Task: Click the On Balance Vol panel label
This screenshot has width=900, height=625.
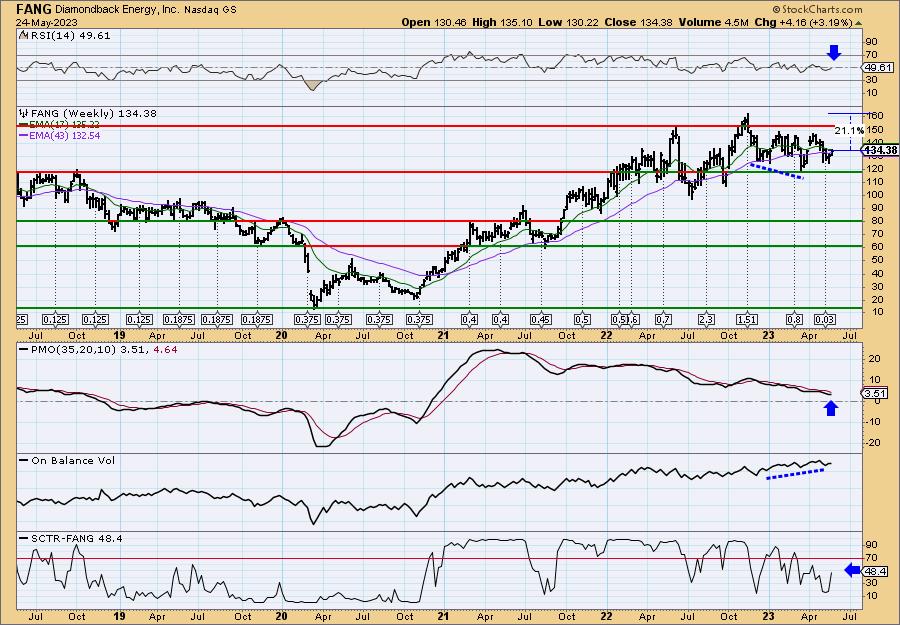Action: pos(72,461)
